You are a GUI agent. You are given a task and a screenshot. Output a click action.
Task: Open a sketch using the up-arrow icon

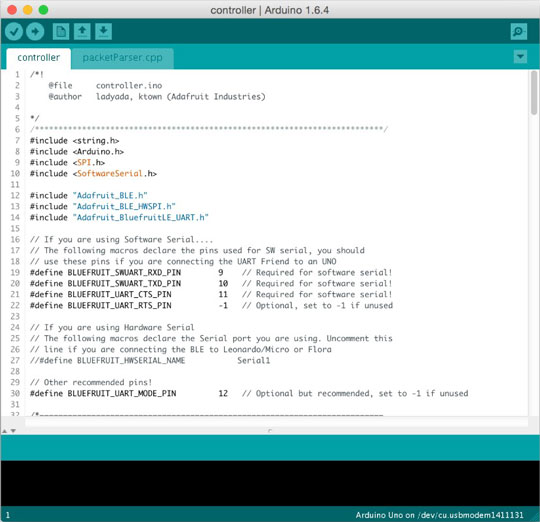(82, 32)
